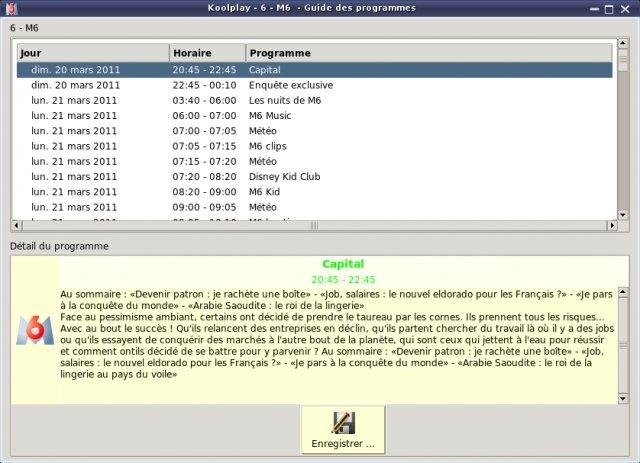Click the 08:20 - 09:00 time cell
Screen dimensions: 640x463
(x=204, y=192)
